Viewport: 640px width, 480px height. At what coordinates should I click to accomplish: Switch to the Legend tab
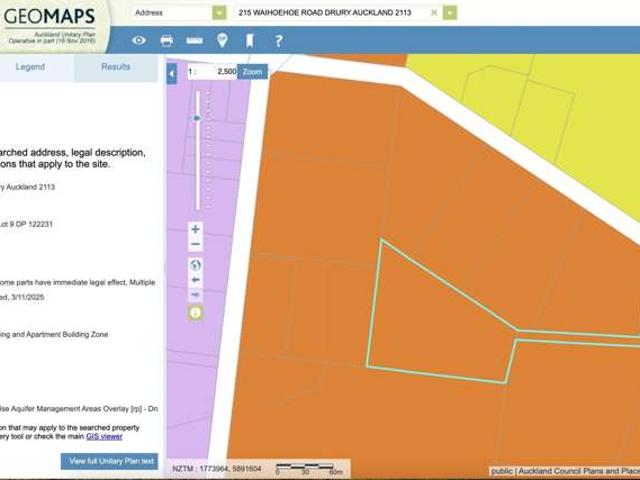(30, 67)
